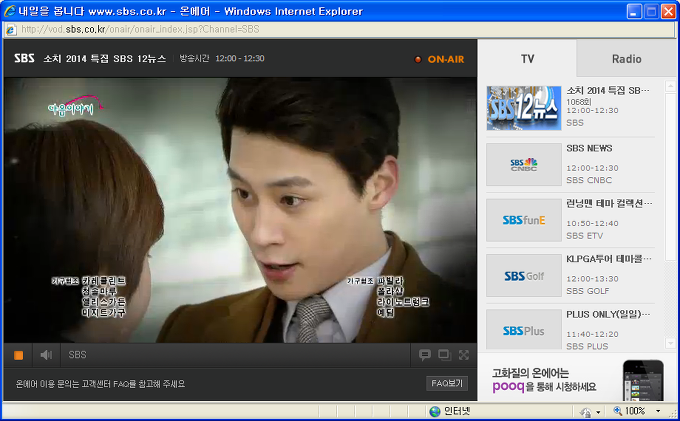This screenshot has height=421, width=680.
Task: Open program title 소치 2014 특집 in channel list
Action: 608,91
